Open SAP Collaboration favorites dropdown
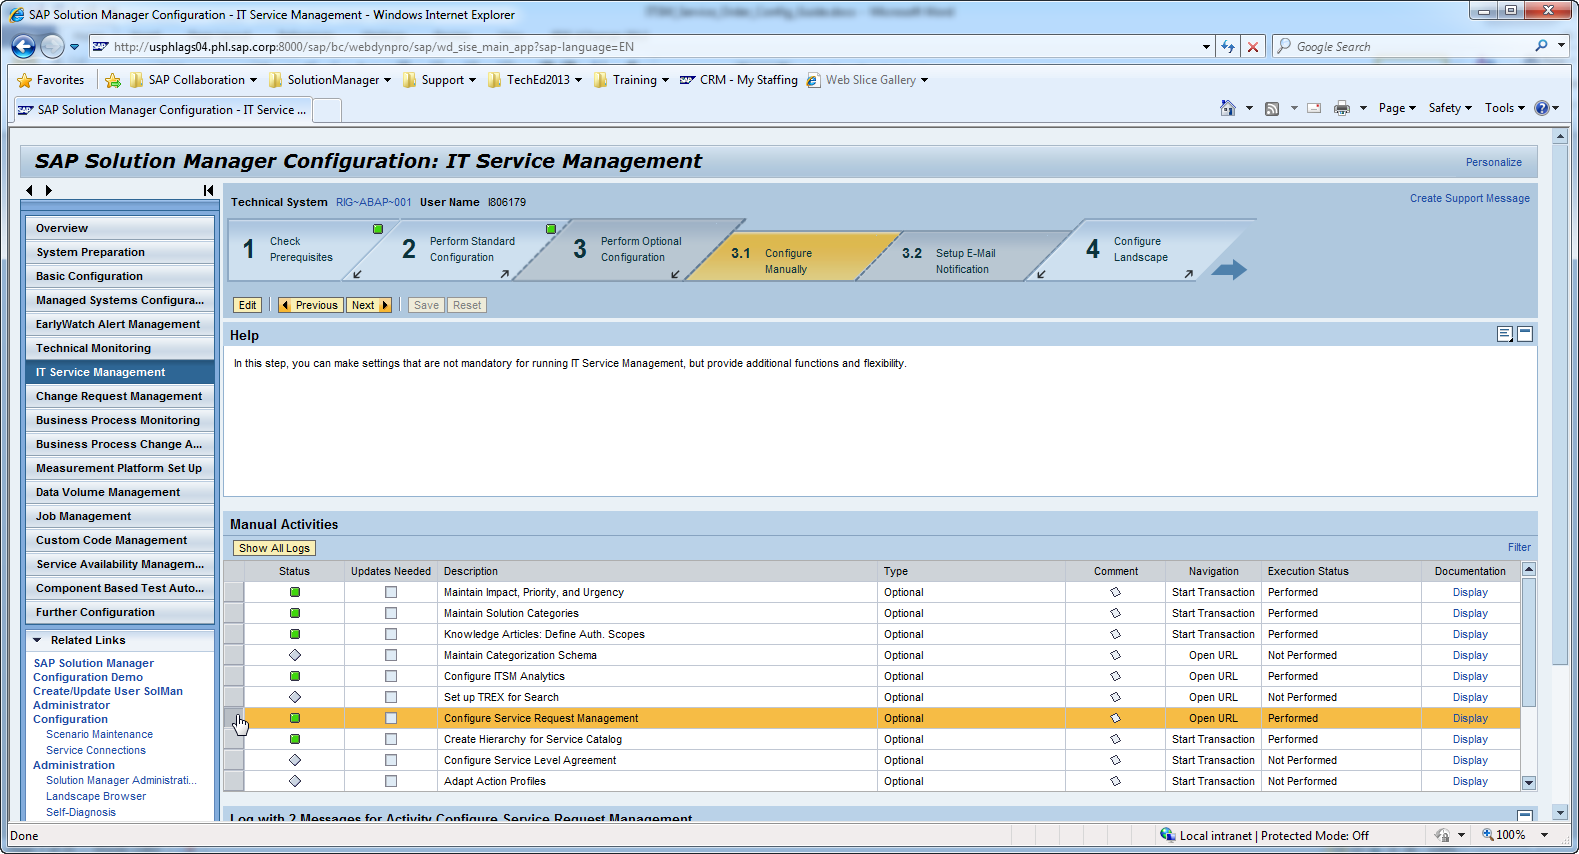 pyautogui.click(x=254, y=80)
